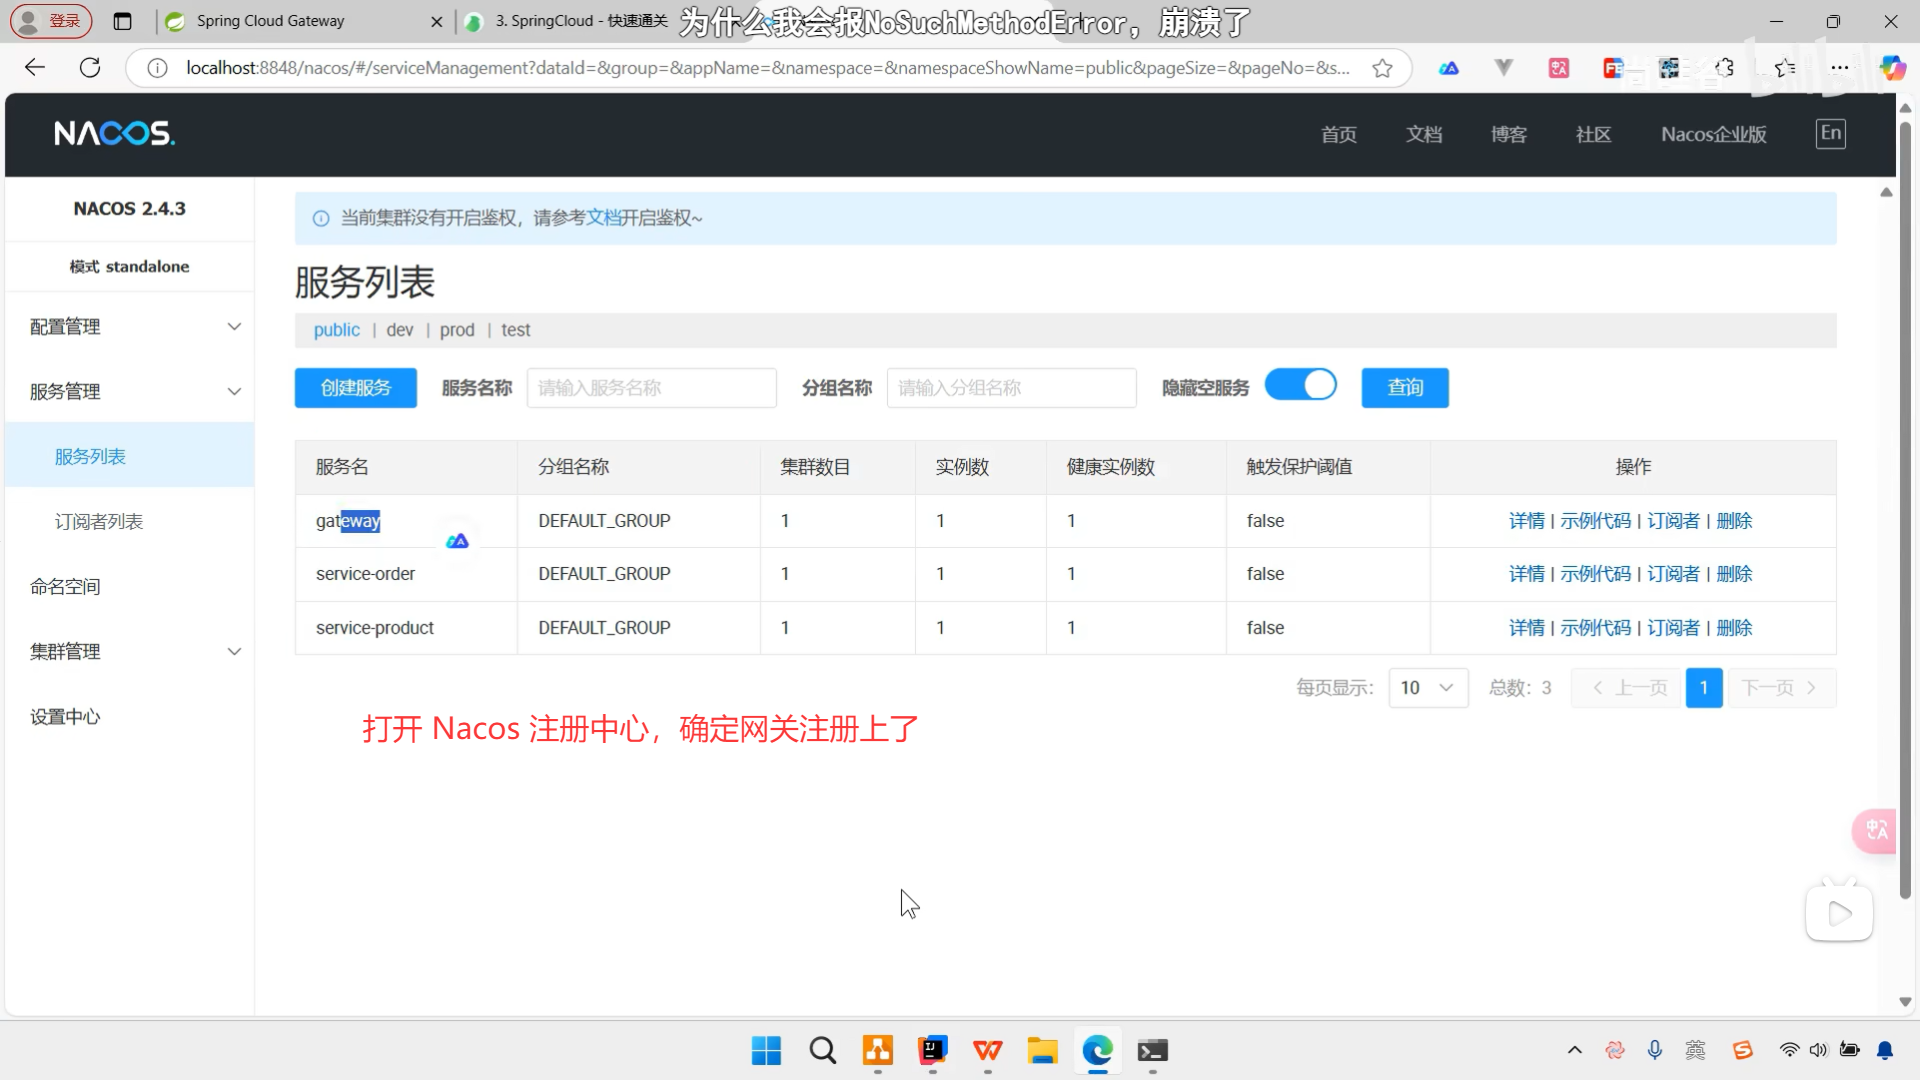Open the terminal app in taskbar
The height and width of the screenshot is (1080, 1920).
pos(1152,1050)
